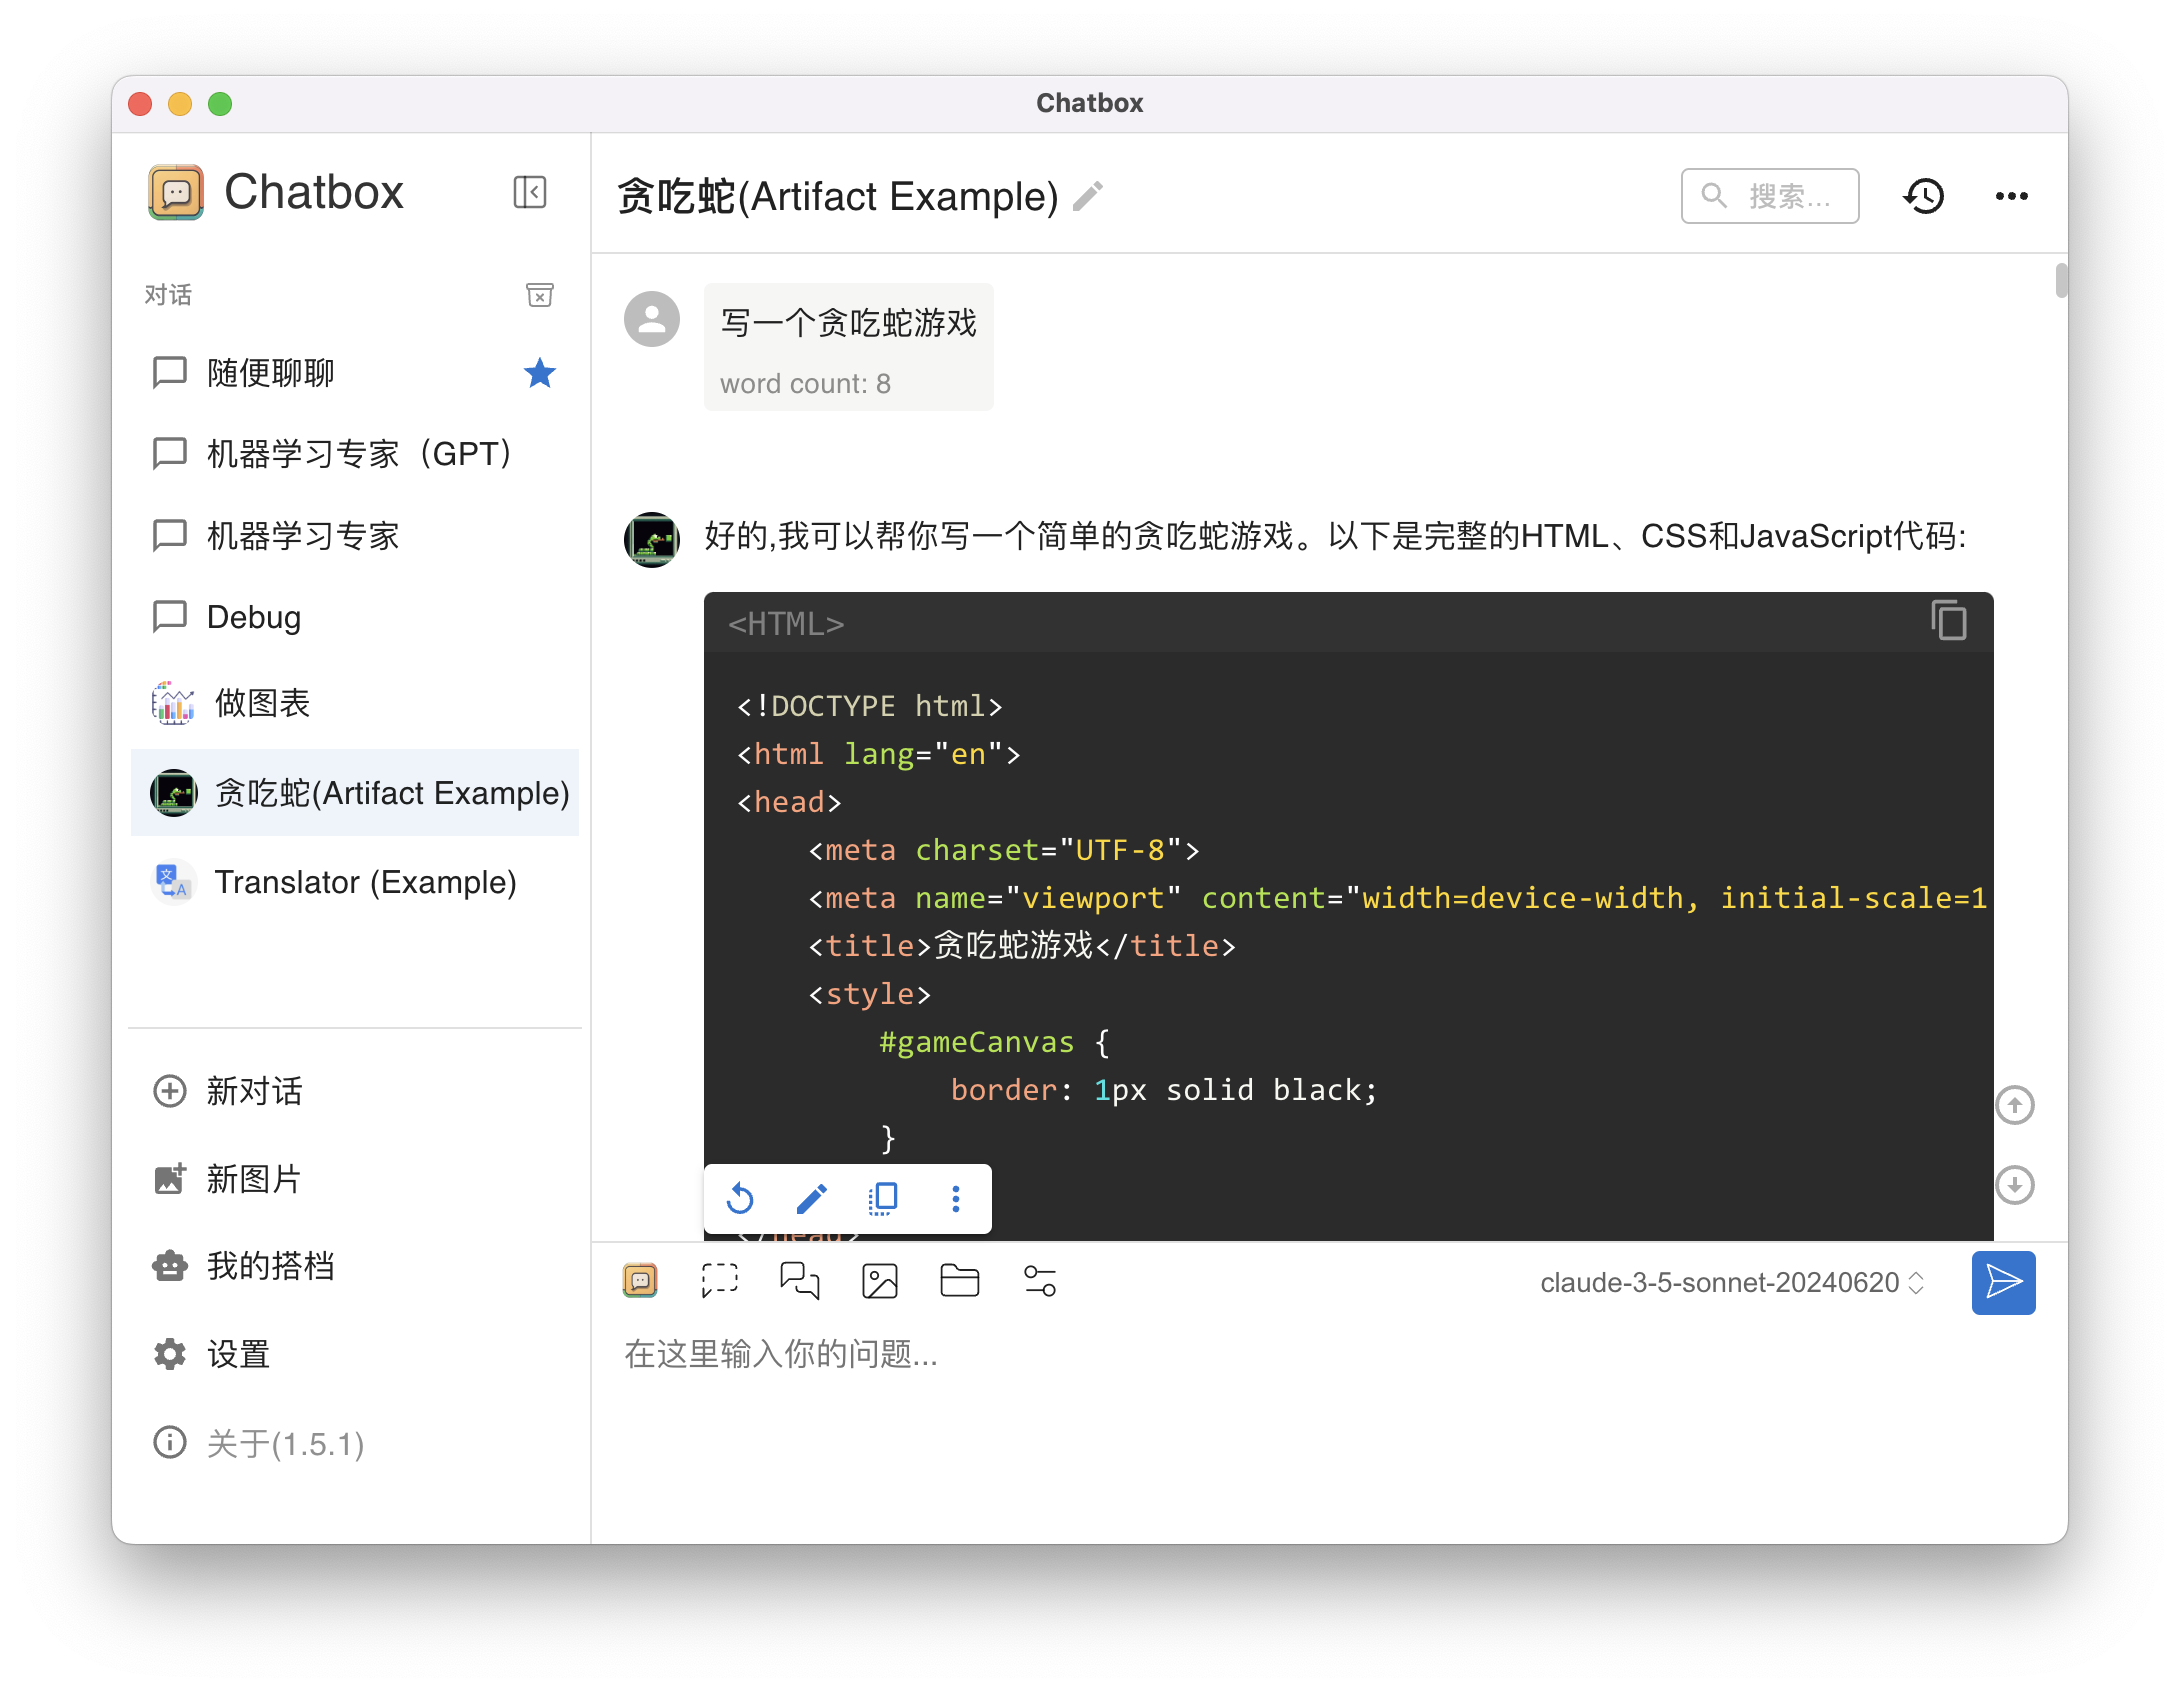Open conversation settings sliders icon
The image size is (2180, 1692).
1039,1281
